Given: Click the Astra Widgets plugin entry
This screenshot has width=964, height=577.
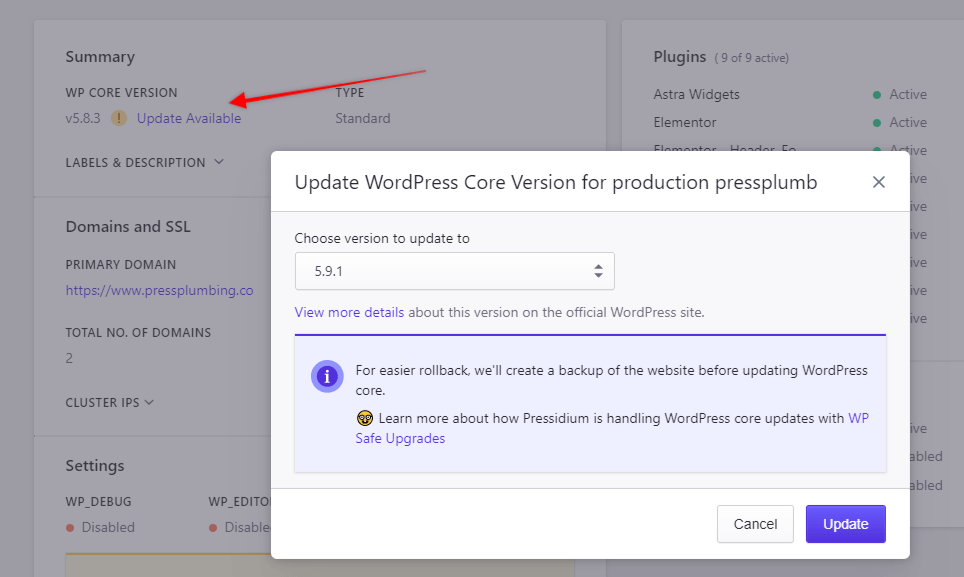Looking at the screenshot, I should [696, 94].
